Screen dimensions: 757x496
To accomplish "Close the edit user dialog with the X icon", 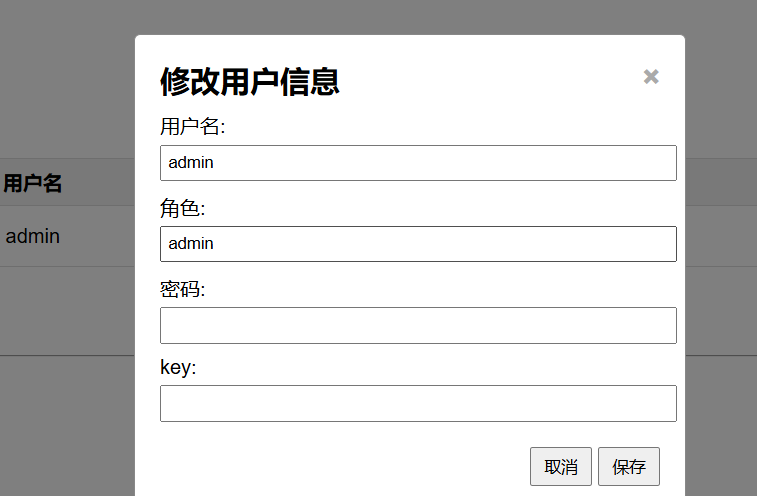I will (651, 77).
